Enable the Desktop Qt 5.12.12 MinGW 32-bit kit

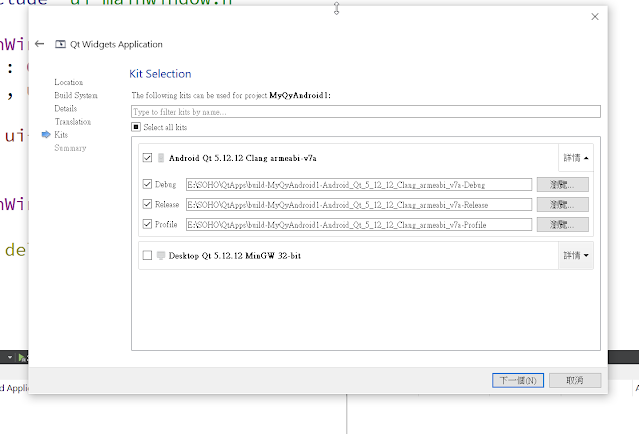(148, 256)
